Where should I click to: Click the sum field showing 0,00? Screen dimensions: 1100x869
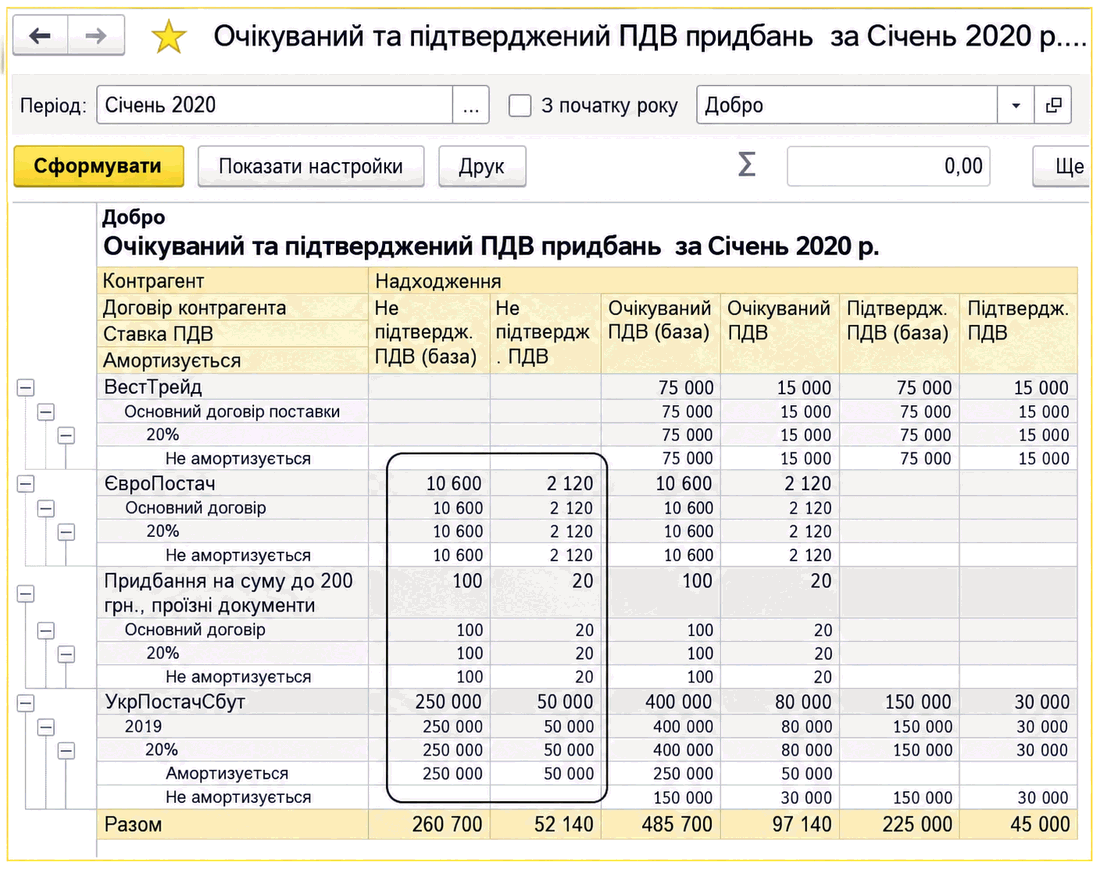click(888, 166)
